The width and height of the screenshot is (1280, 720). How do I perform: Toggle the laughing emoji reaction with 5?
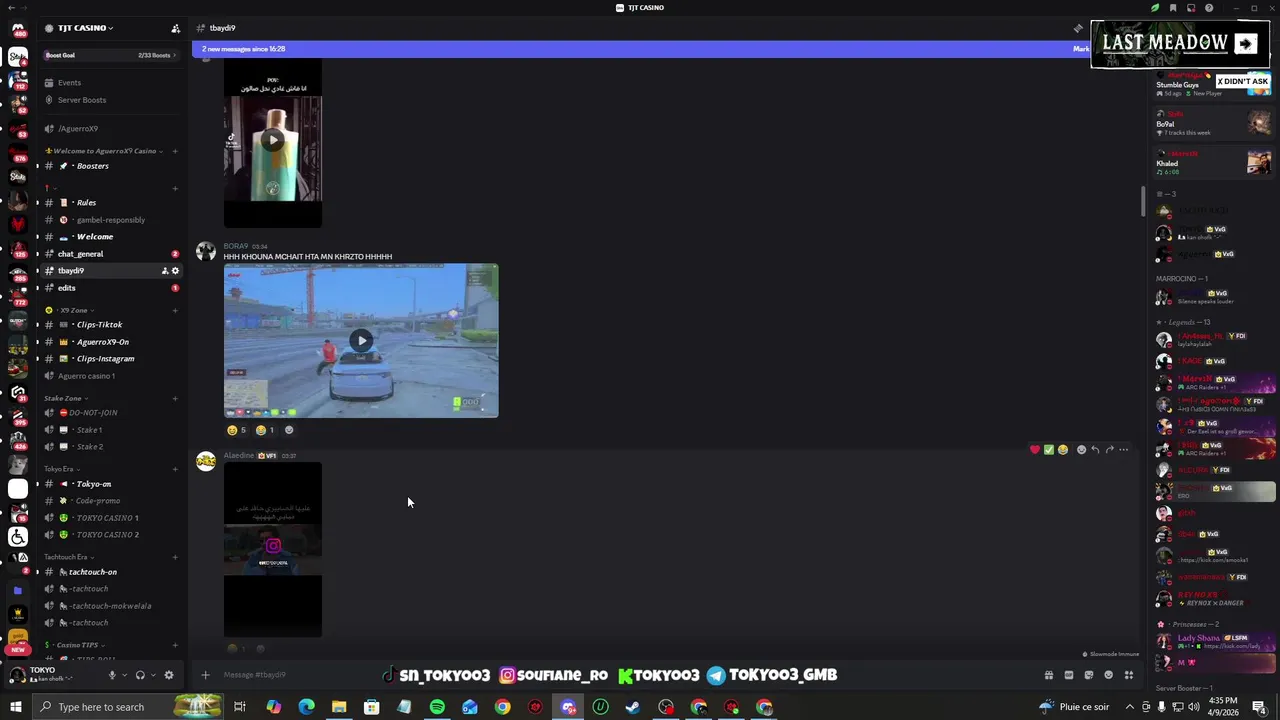click(x=236, y=430)
